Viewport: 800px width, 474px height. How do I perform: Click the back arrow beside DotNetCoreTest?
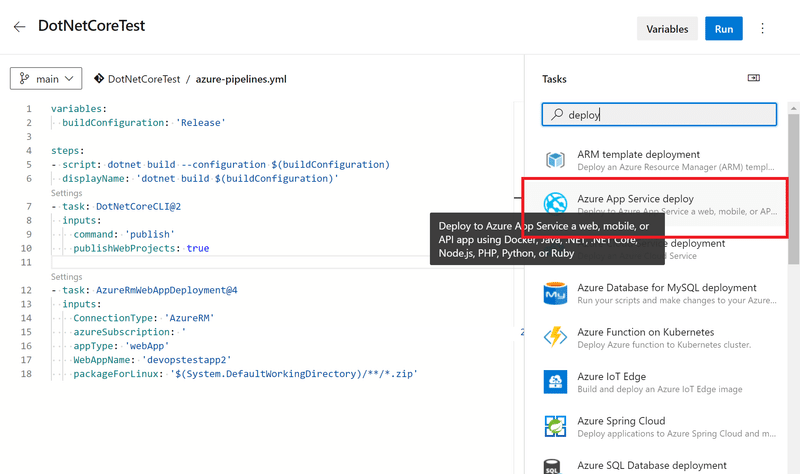(20, 28)
